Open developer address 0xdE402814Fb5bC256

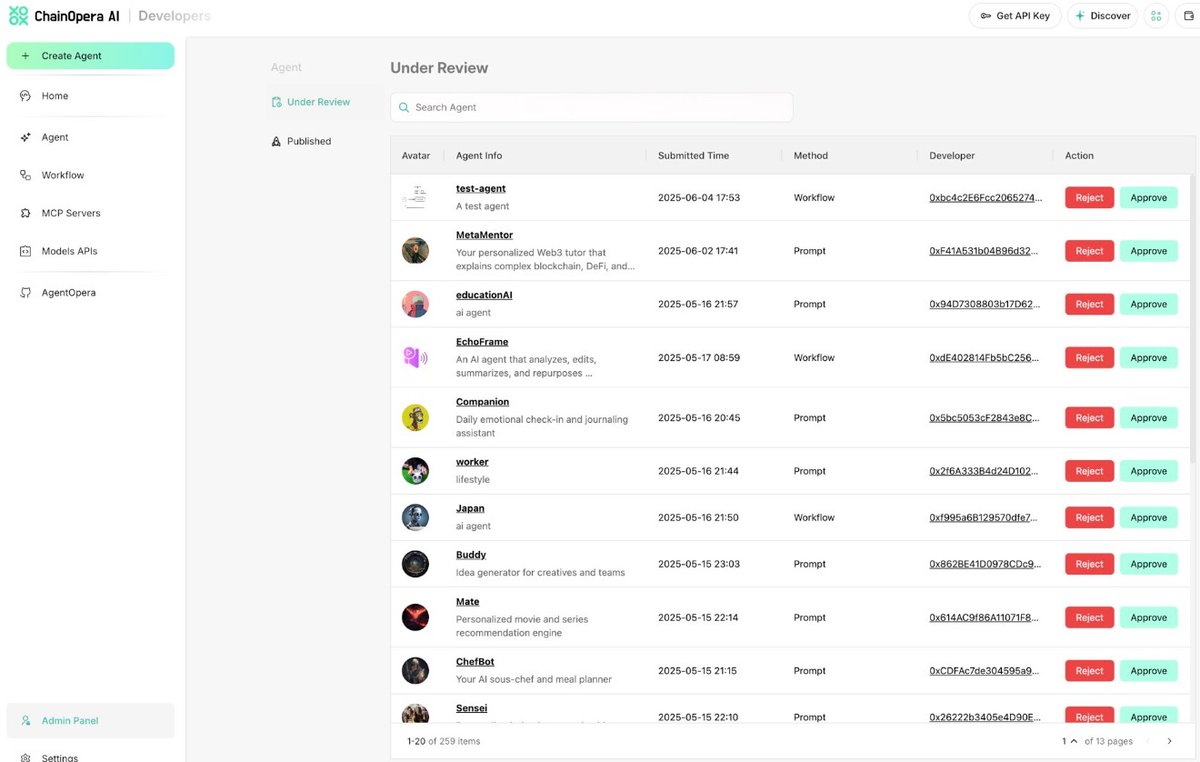coord(985,358)
